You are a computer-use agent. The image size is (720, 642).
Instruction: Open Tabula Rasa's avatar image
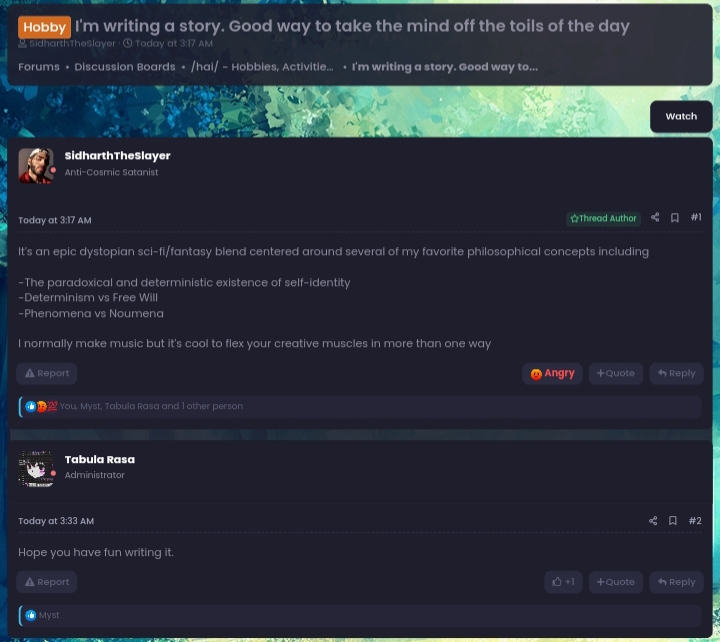pyautogui.click(x=36, y=468)
